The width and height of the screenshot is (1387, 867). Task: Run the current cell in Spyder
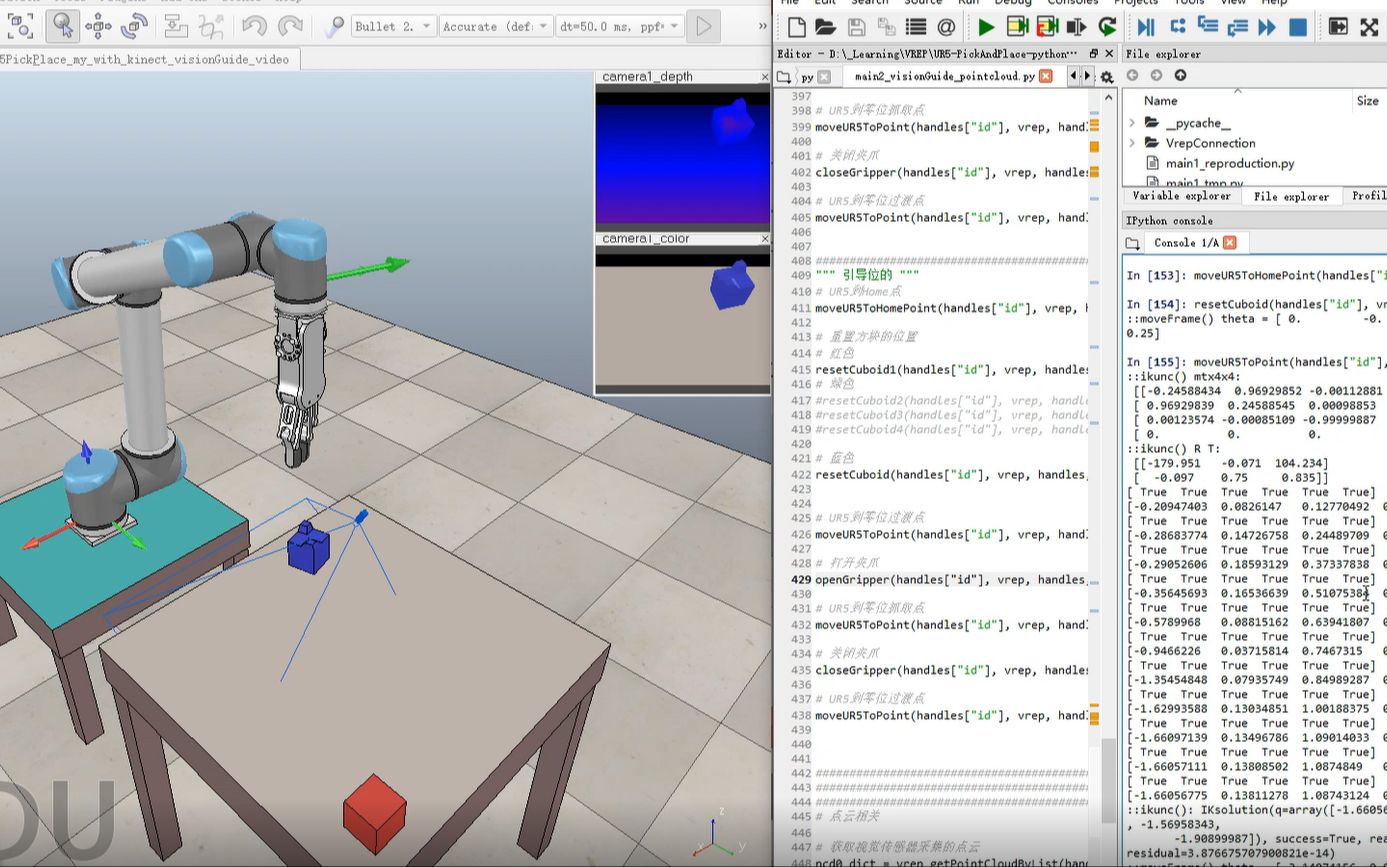(x=1017, y=27)
